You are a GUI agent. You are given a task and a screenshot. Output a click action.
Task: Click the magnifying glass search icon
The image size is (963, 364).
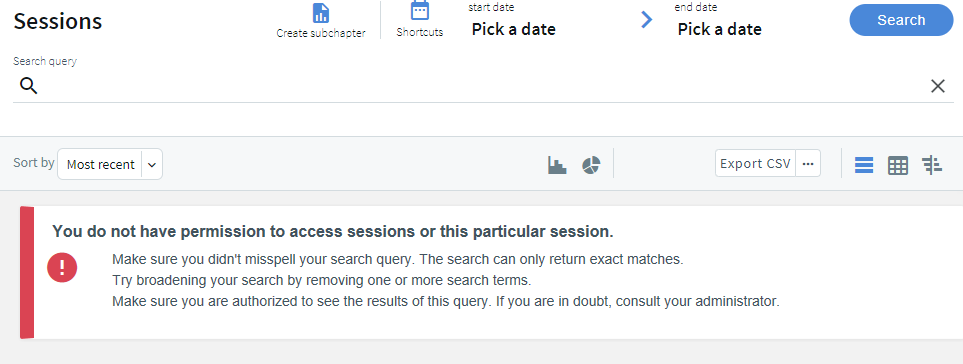click(28, 86)
